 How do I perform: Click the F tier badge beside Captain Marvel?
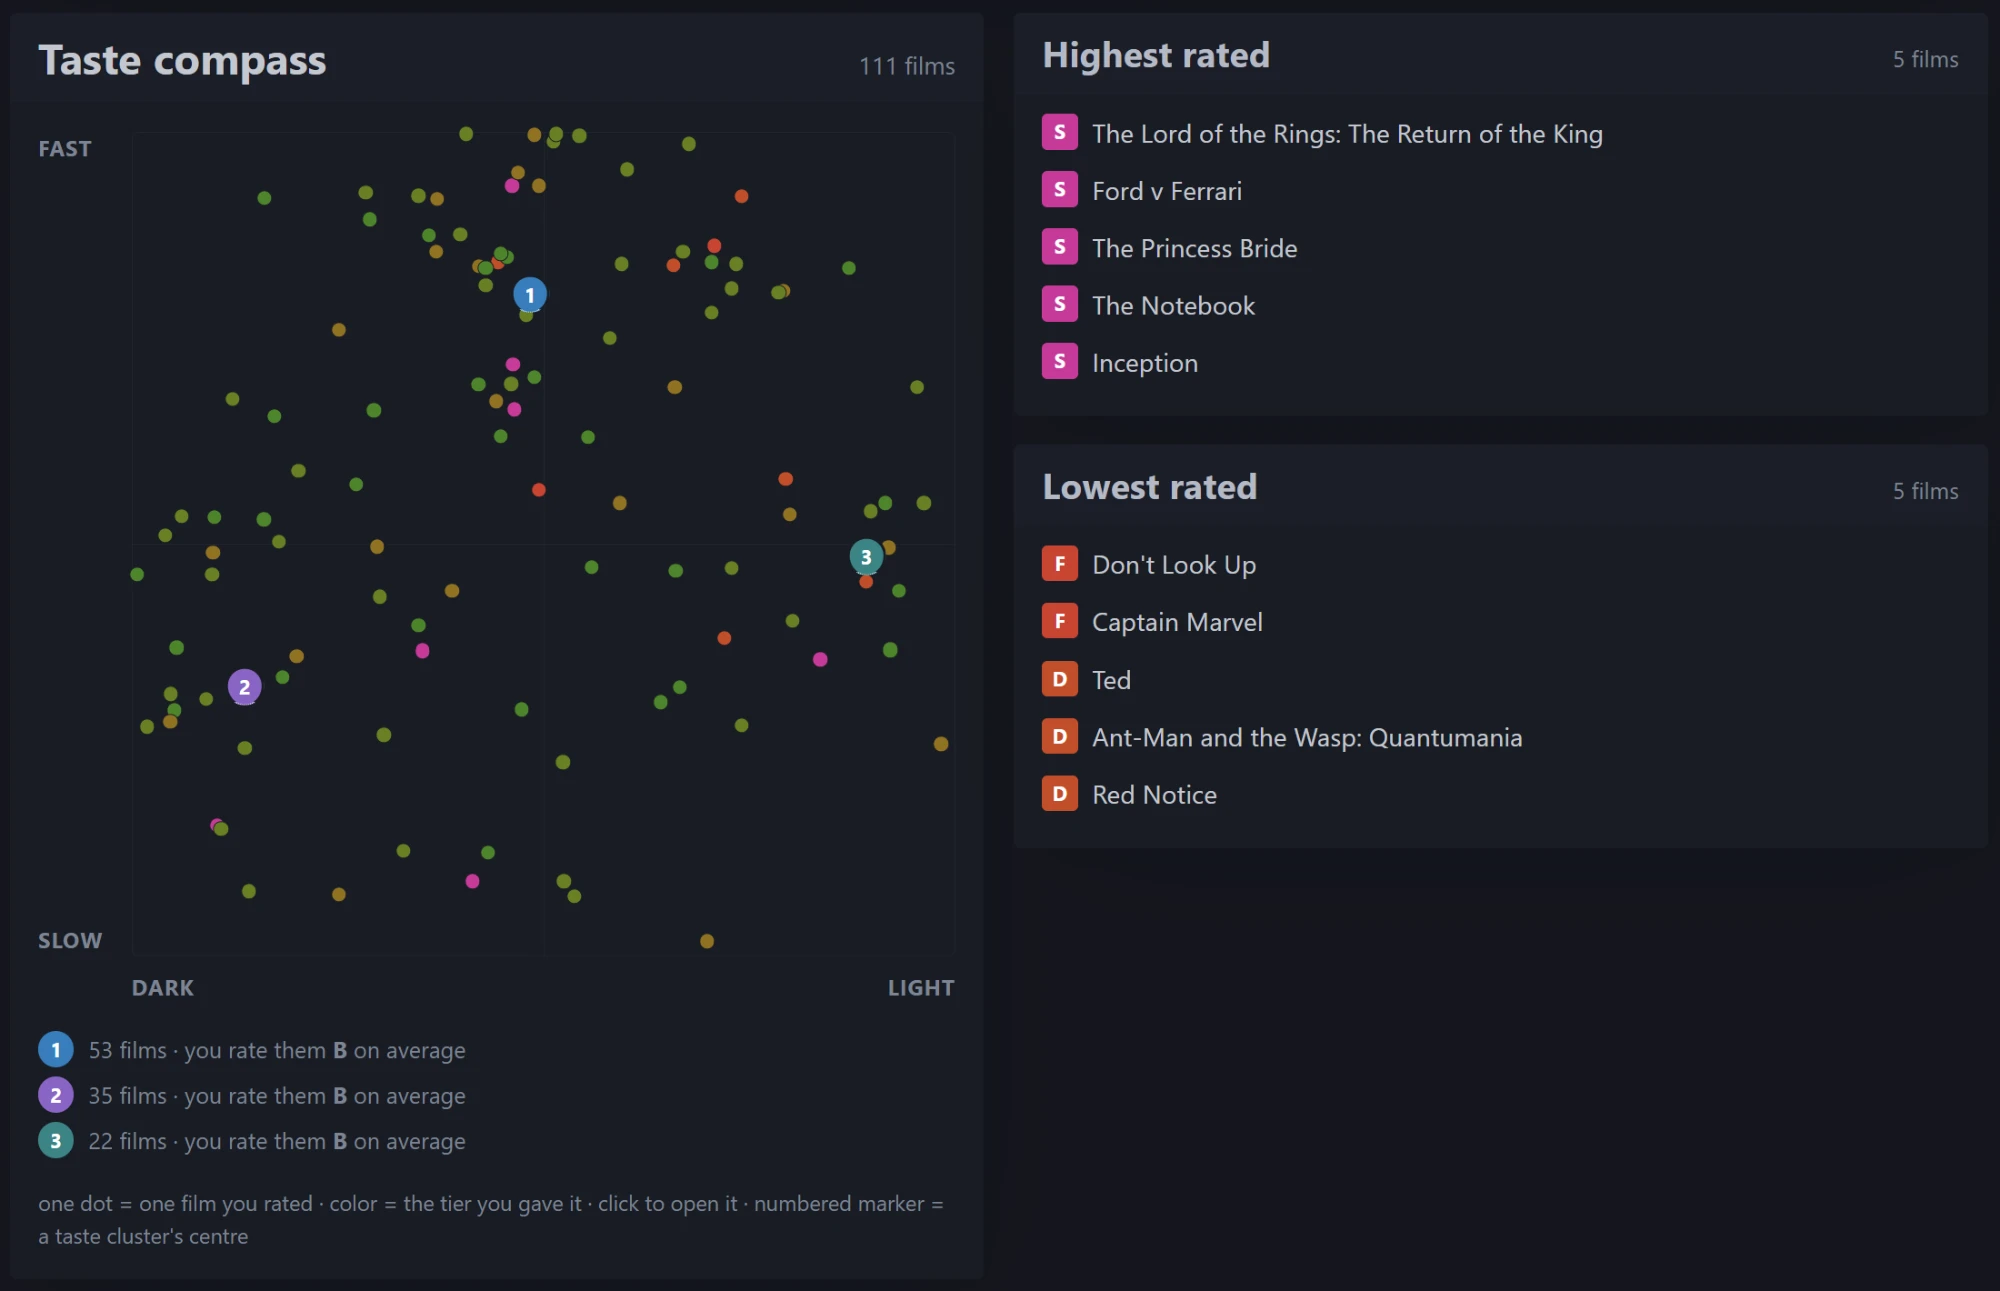coord(1060,622)
